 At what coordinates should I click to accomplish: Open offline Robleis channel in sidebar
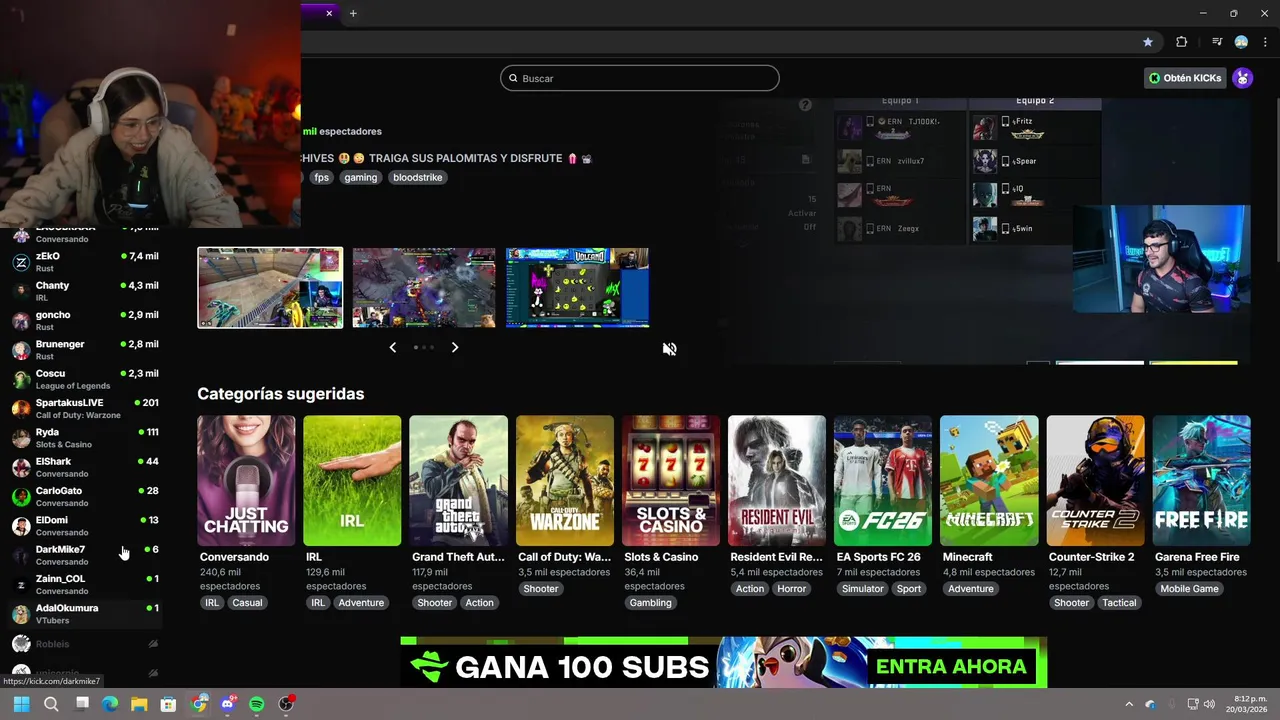tap(85, 644)
